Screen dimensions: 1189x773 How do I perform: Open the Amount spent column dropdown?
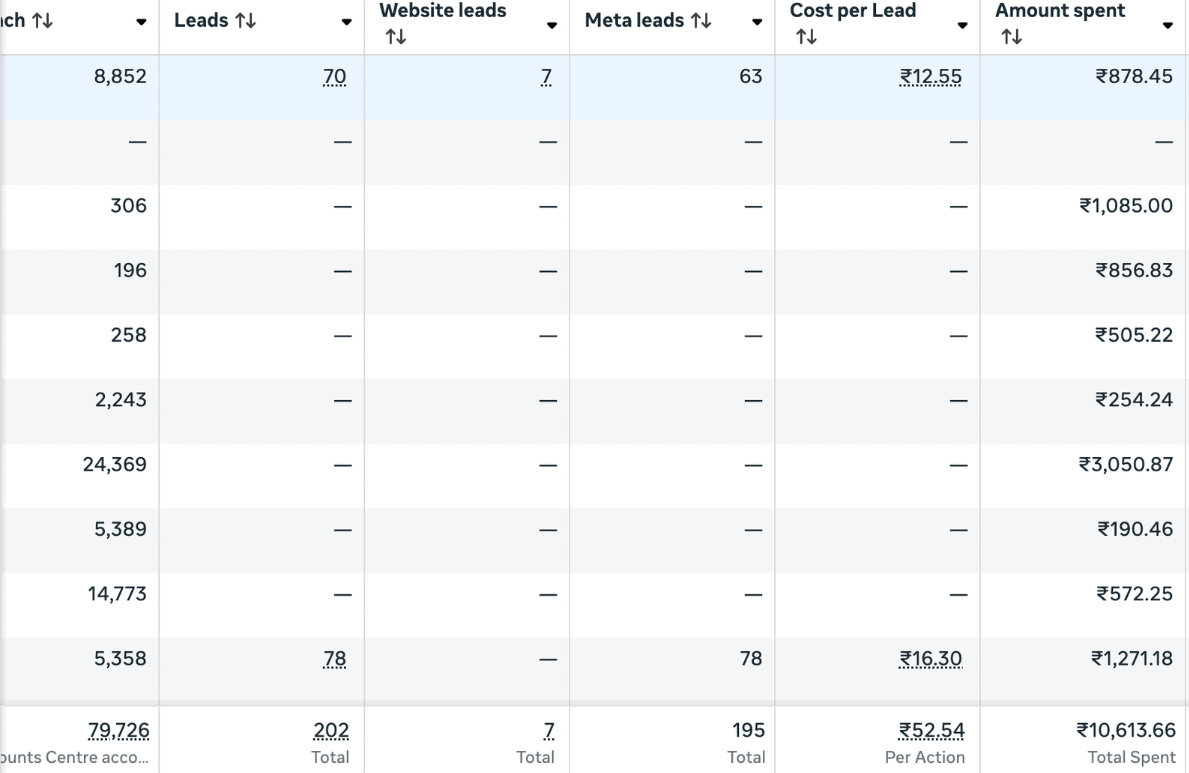1167,25
